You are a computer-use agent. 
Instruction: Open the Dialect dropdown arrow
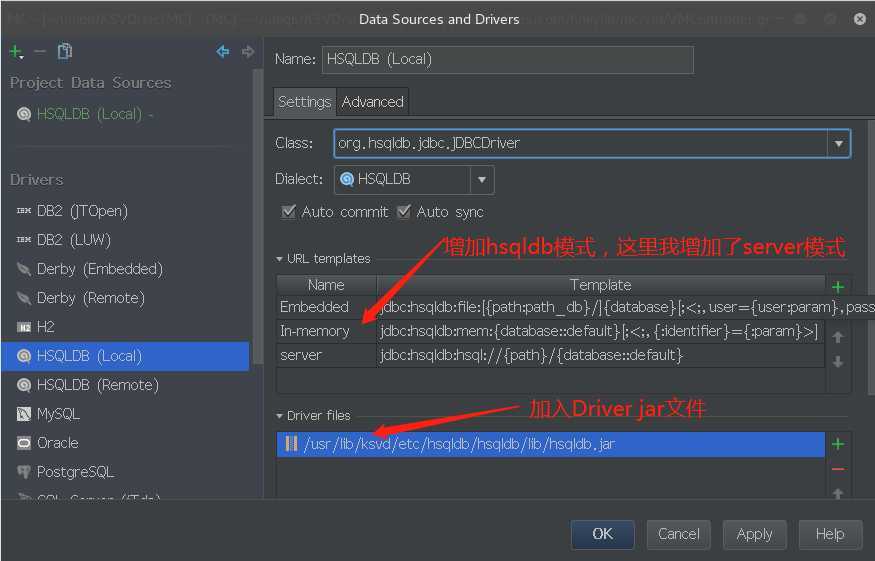point(482,180)
